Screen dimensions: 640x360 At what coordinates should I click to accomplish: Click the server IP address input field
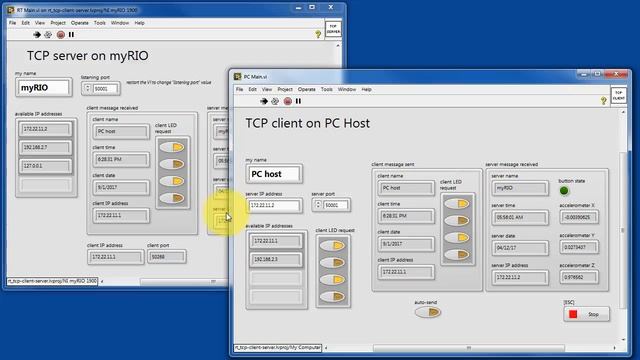[274, 205]
